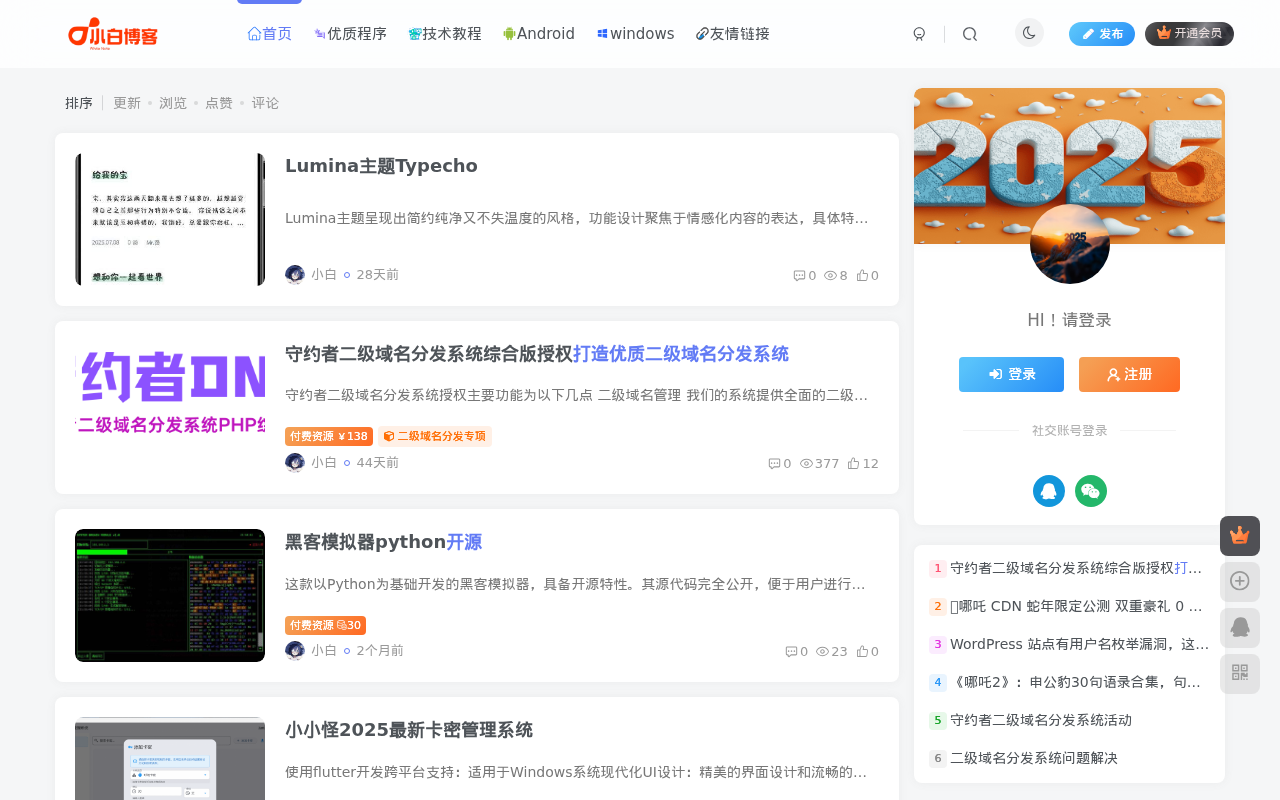
Task: Show the floating QR code icon
Action: (x=1239, y=673)
